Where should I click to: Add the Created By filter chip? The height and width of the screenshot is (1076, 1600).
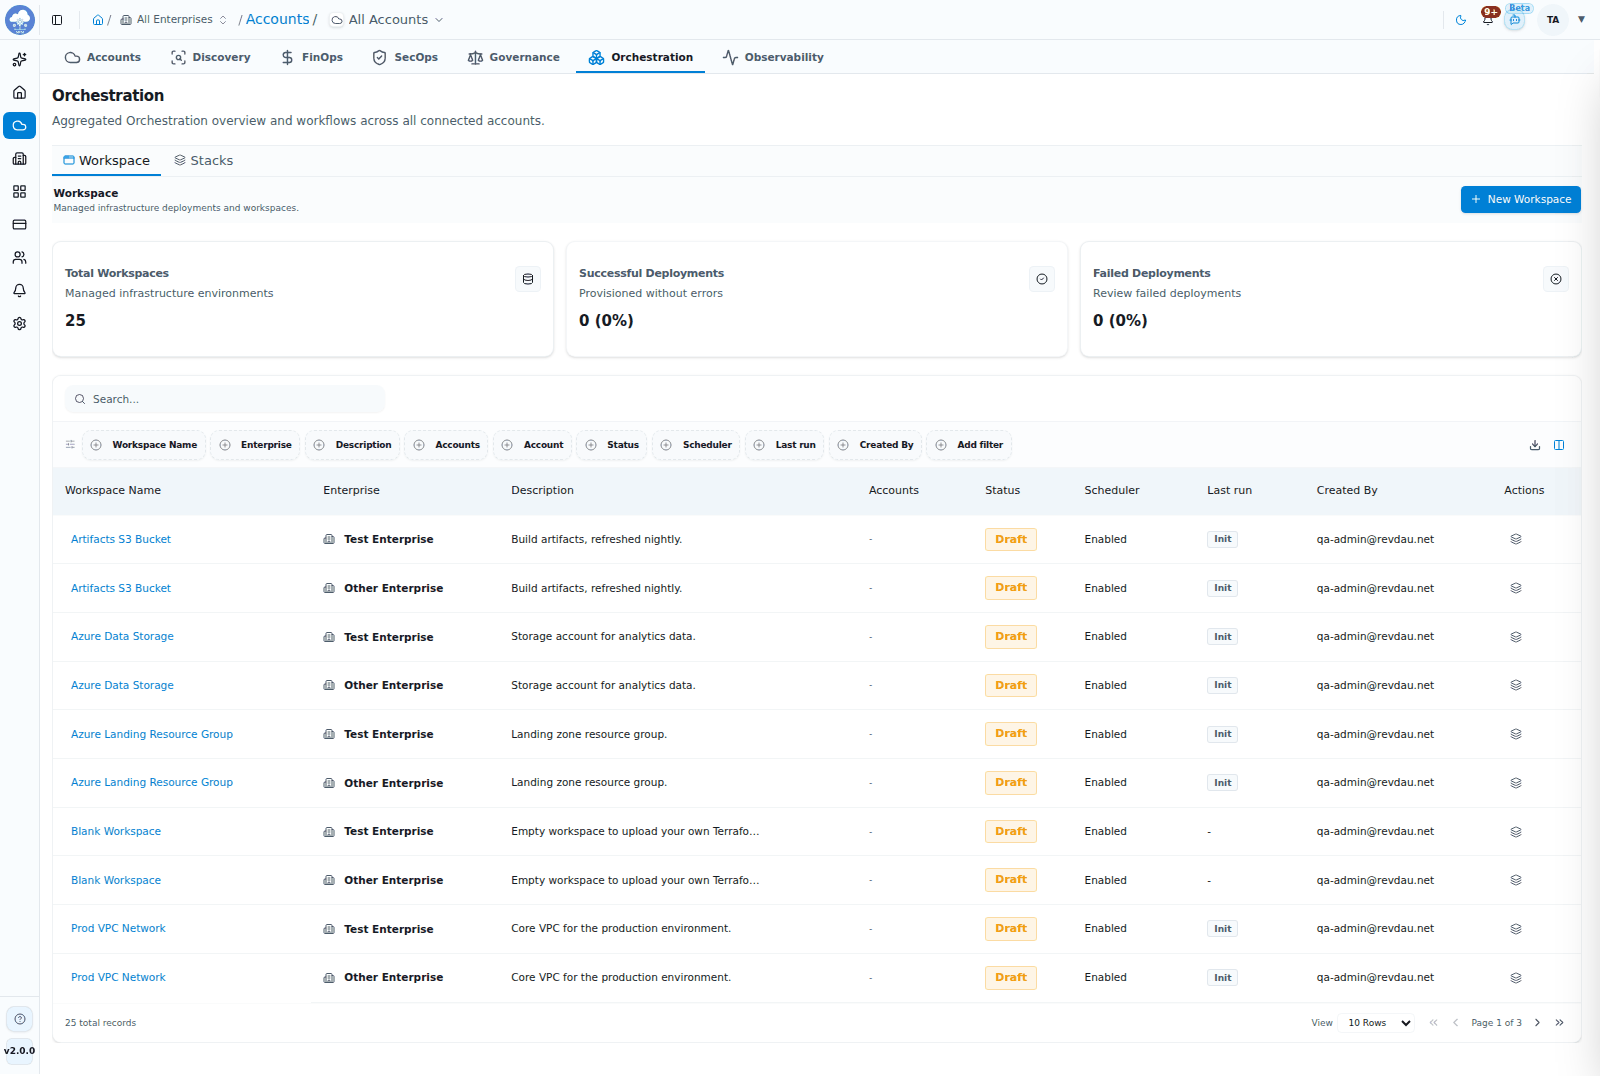(x=875, y=445)
